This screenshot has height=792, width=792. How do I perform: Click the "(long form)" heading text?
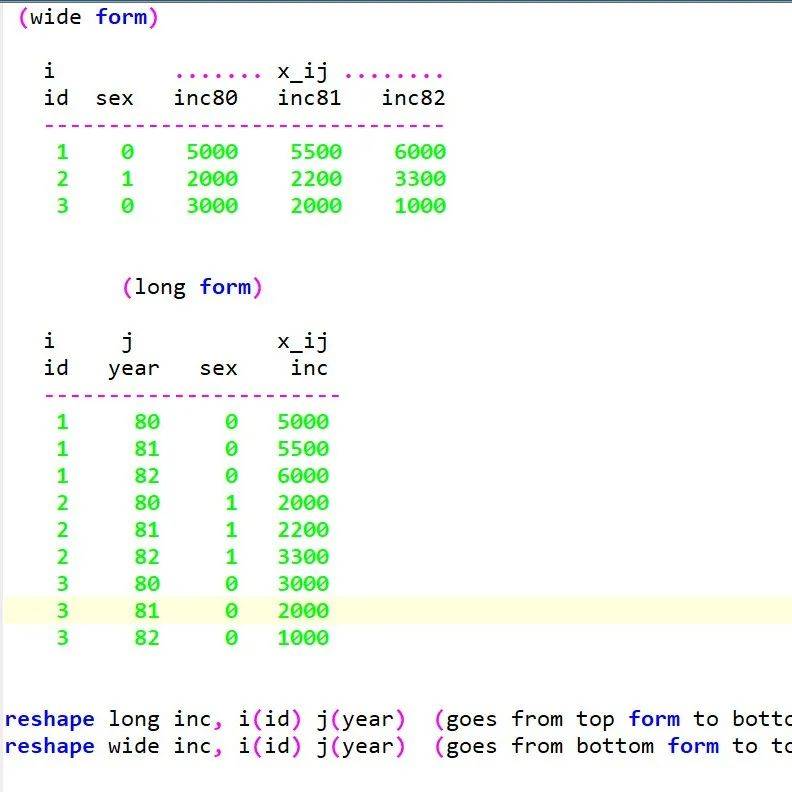pos(192,287)
